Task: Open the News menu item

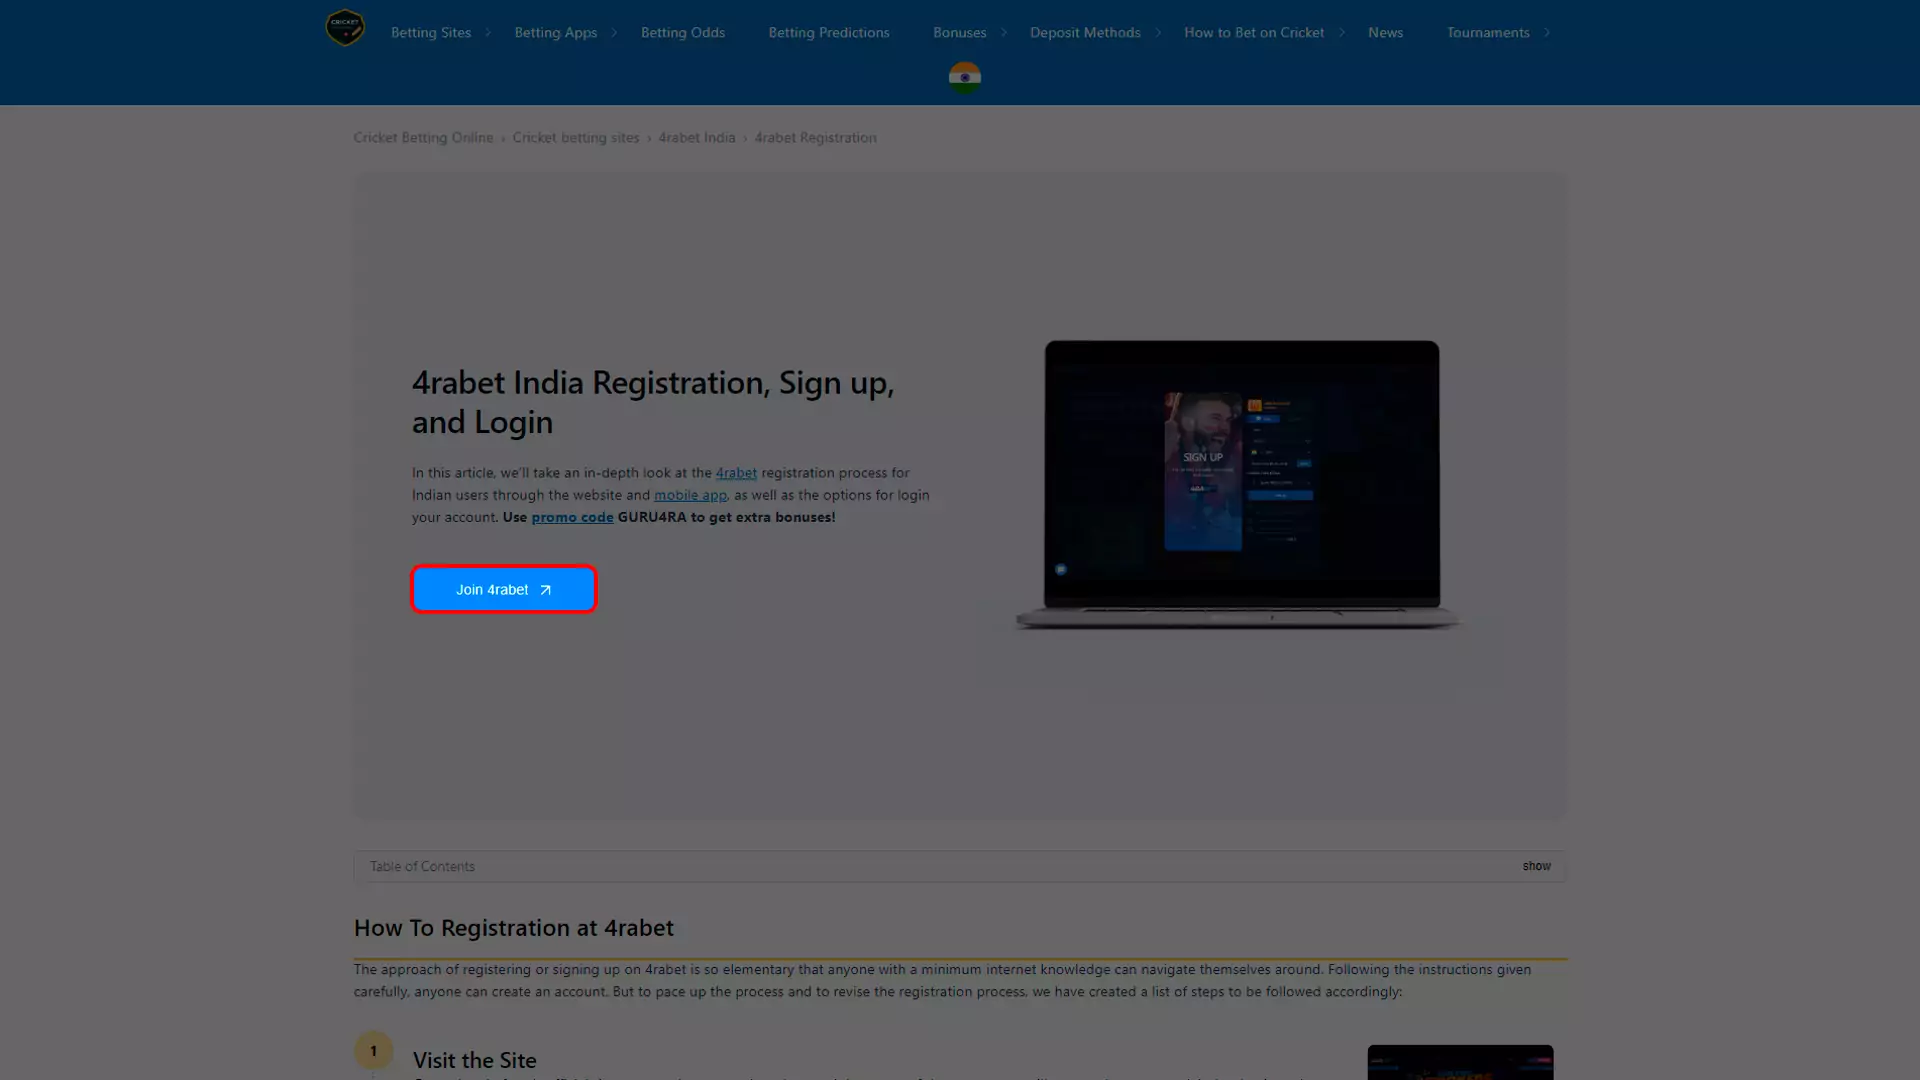Action: [1385, 32]
